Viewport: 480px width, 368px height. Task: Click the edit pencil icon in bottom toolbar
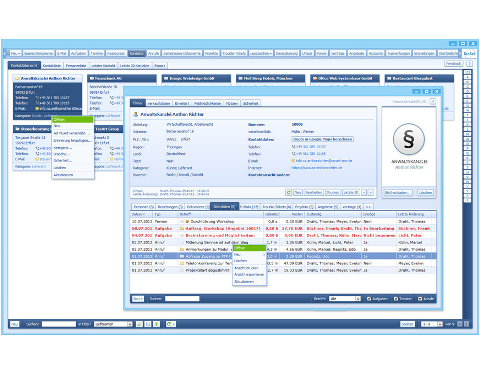(x=139, y=324)
